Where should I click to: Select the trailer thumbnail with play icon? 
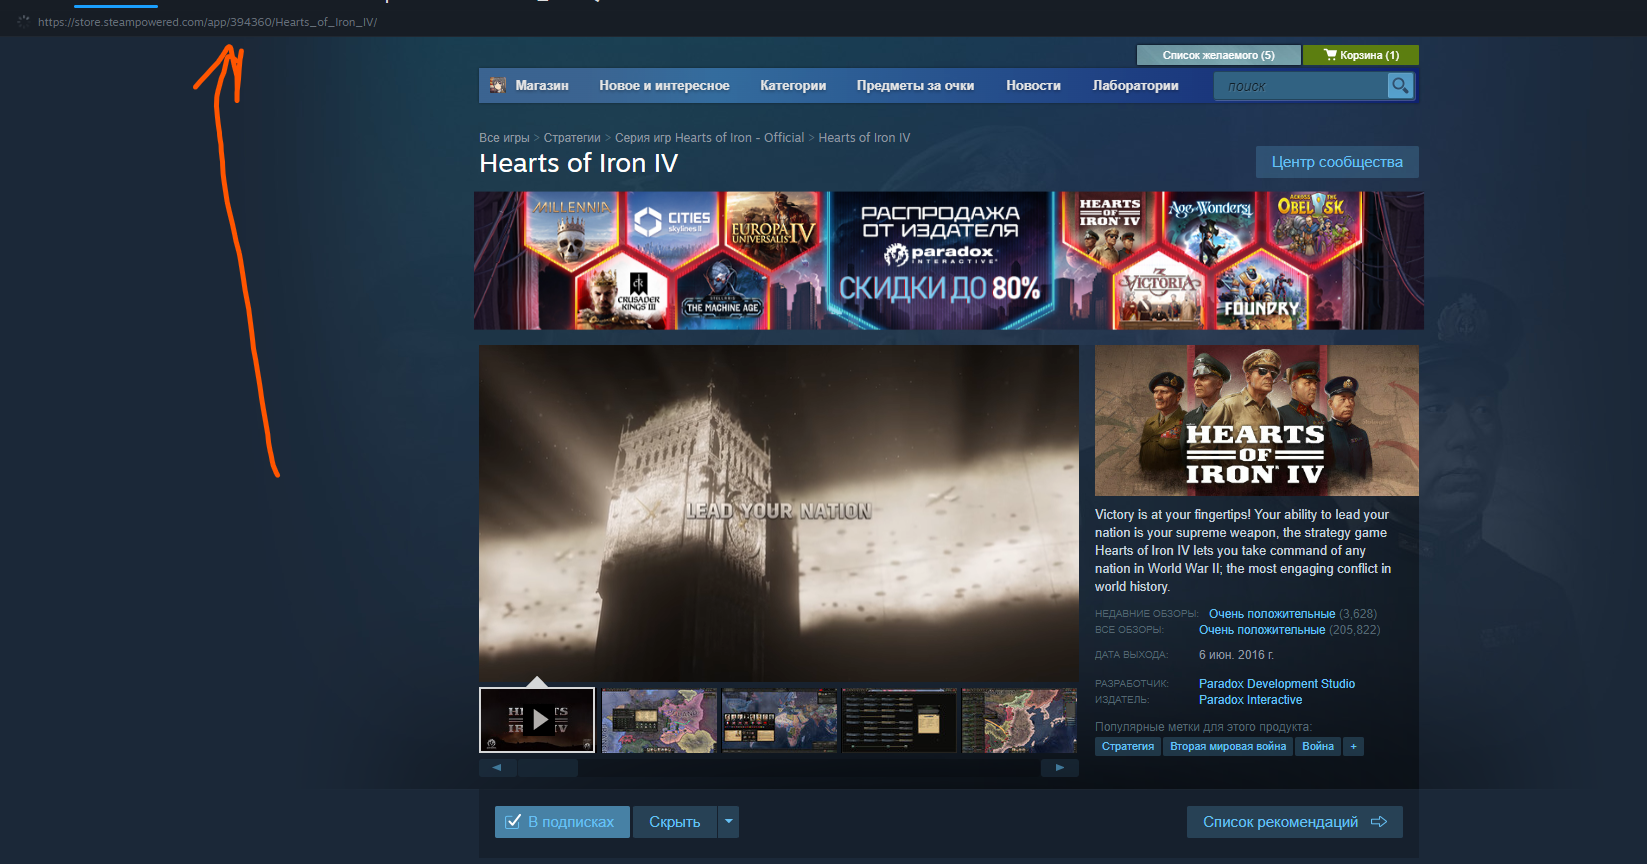[537, 720]
